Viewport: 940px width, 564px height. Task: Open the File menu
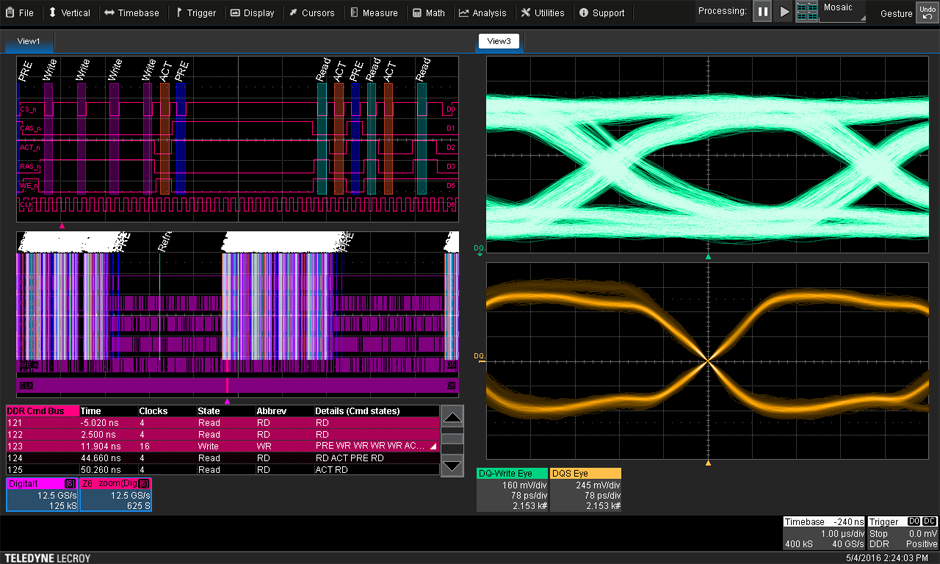pos(19,13)
